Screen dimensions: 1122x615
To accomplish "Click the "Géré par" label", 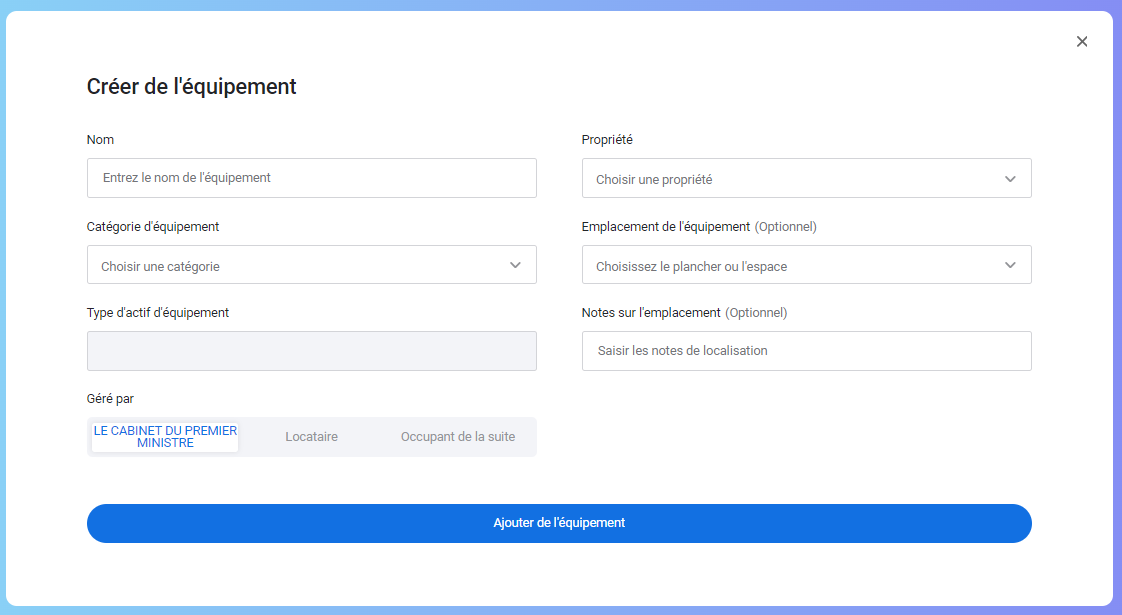I will (110, 399).
